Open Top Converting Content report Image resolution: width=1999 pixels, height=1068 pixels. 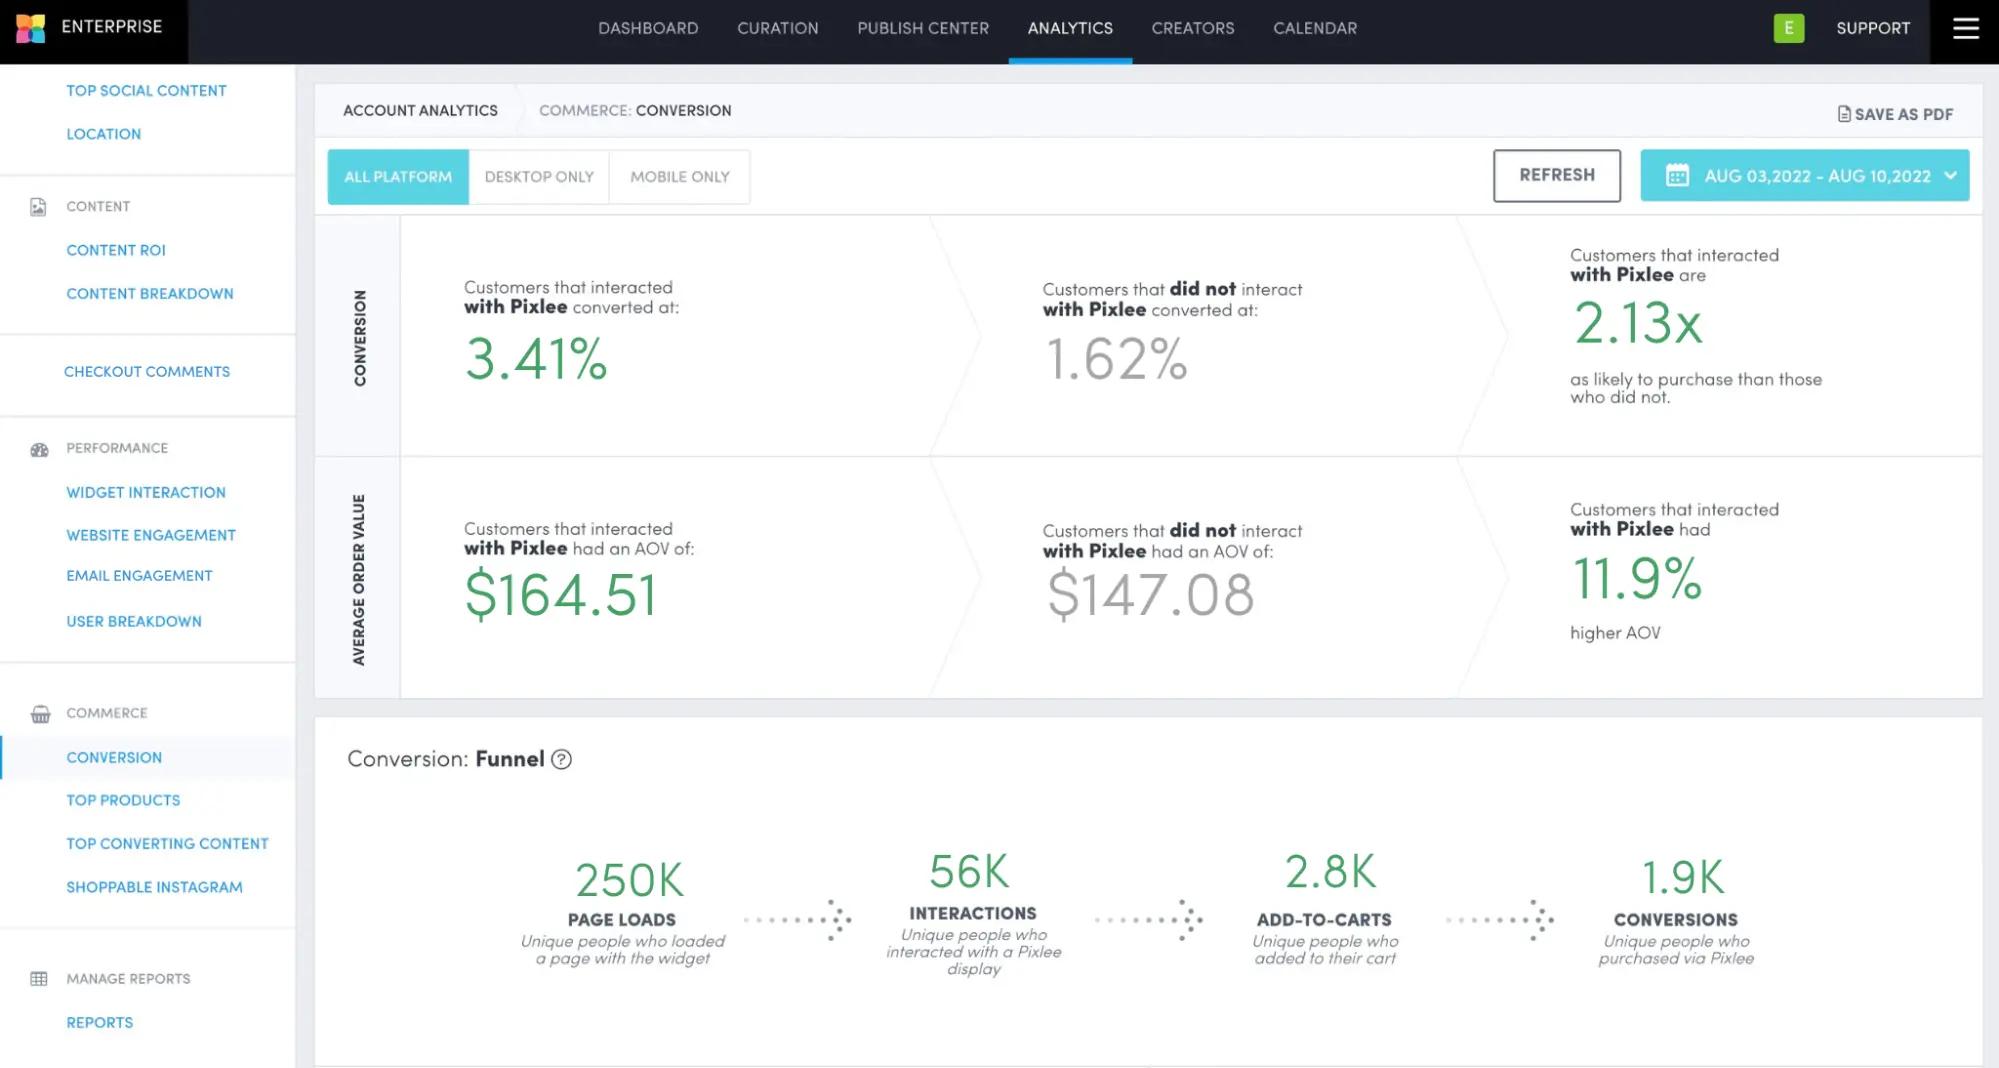(167, 843)
